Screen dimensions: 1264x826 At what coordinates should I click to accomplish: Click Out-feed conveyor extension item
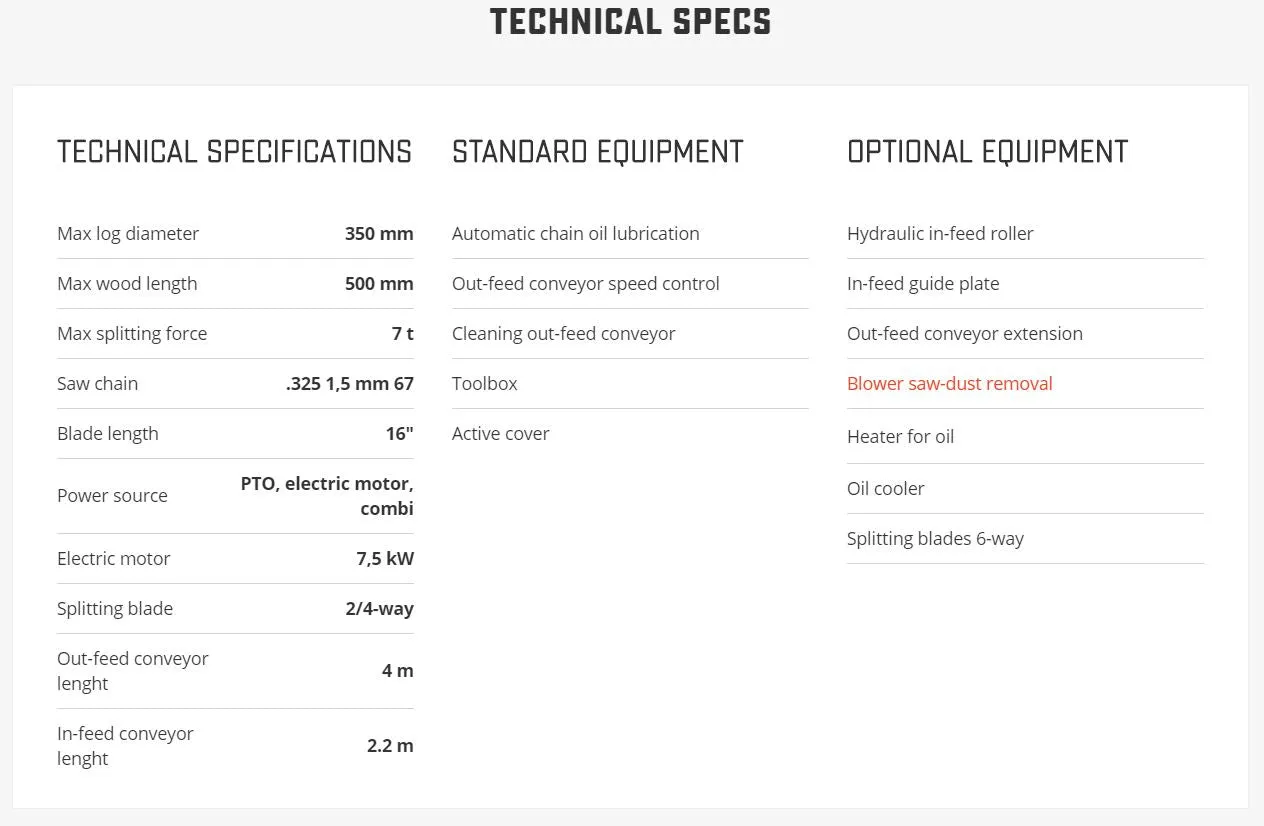coord(965,333)
